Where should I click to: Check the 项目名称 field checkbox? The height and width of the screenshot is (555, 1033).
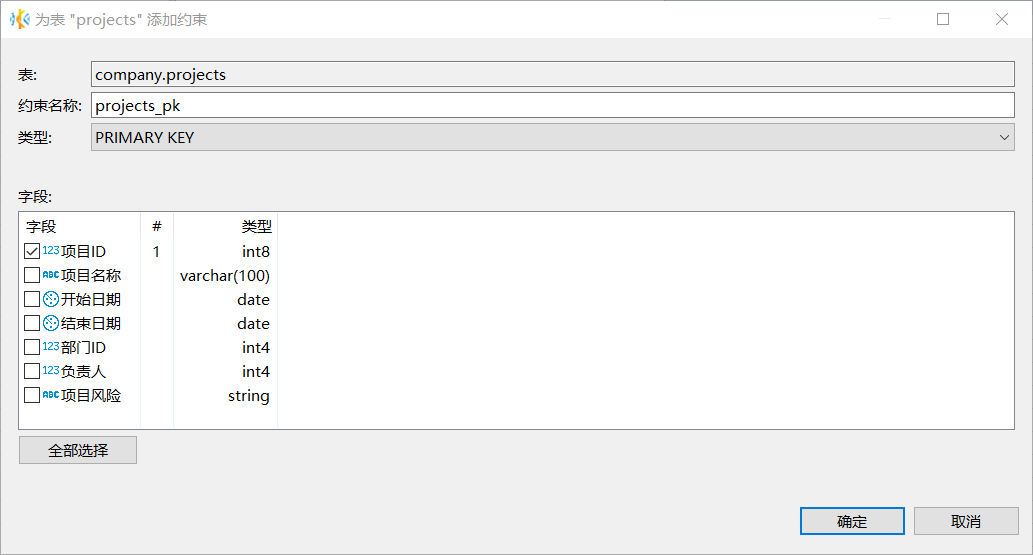[x=32, y=275]
